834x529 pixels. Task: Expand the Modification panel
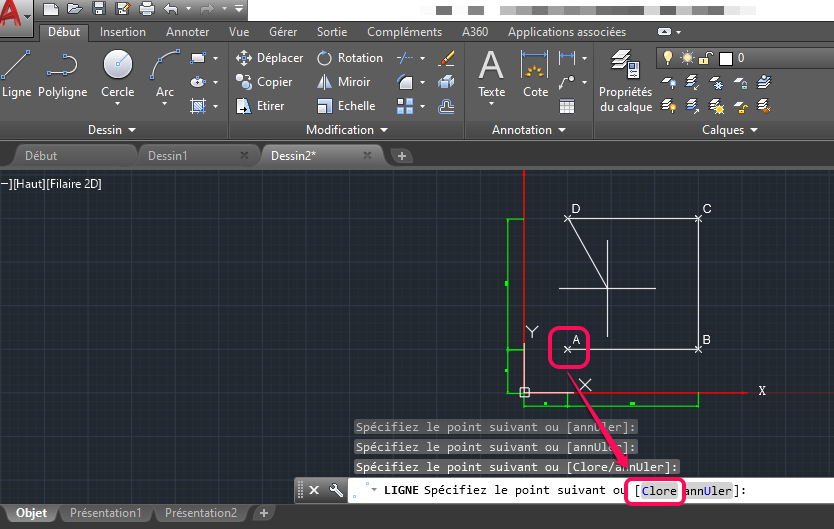pos(347,130)
